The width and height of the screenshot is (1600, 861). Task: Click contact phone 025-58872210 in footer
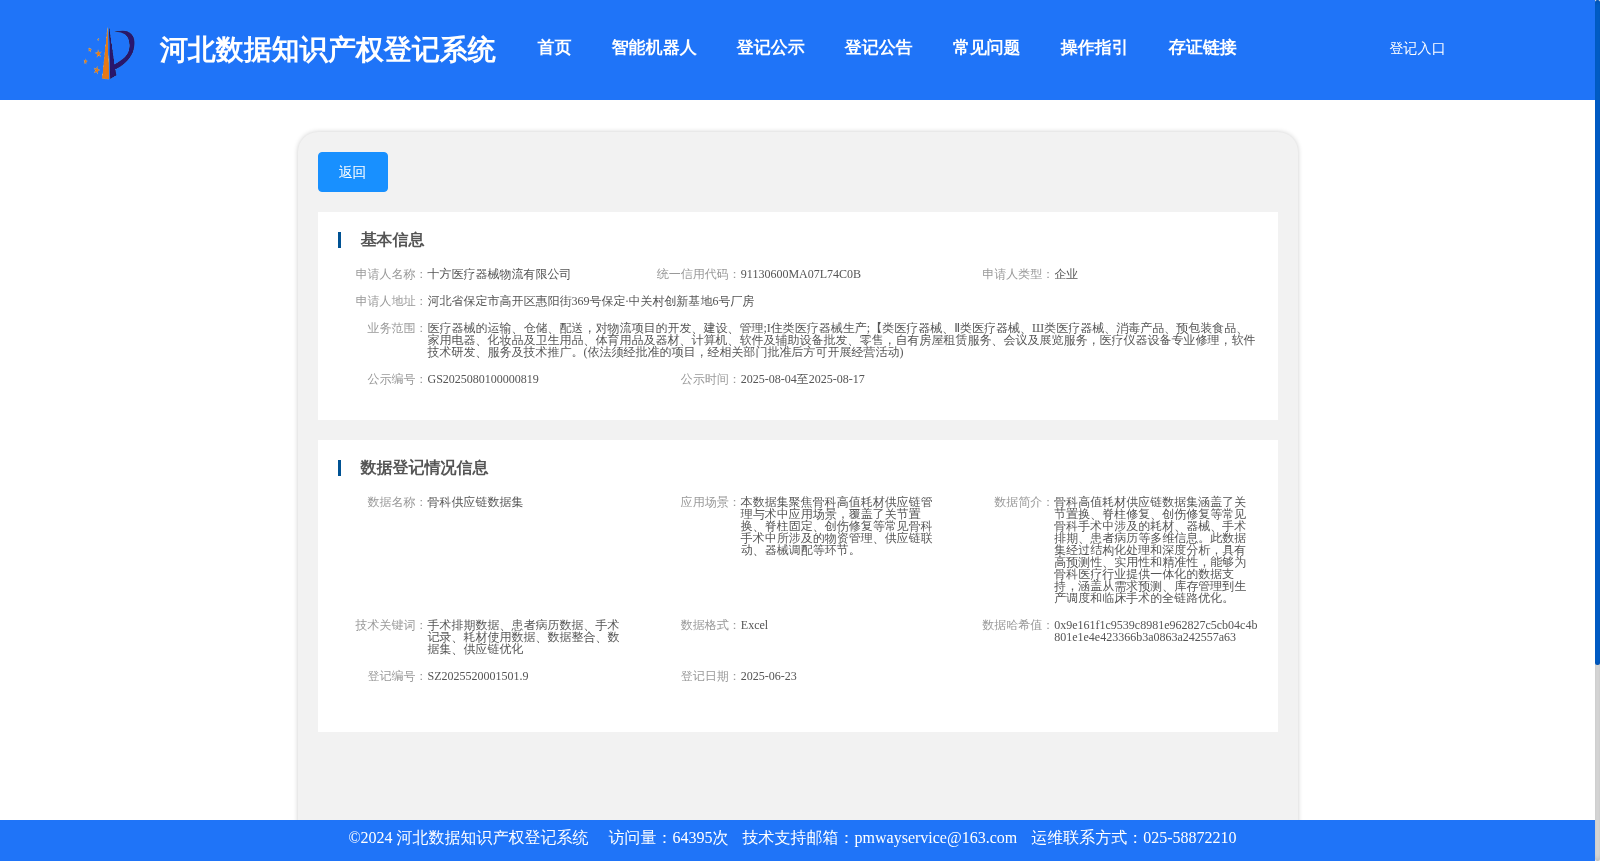1189,838
